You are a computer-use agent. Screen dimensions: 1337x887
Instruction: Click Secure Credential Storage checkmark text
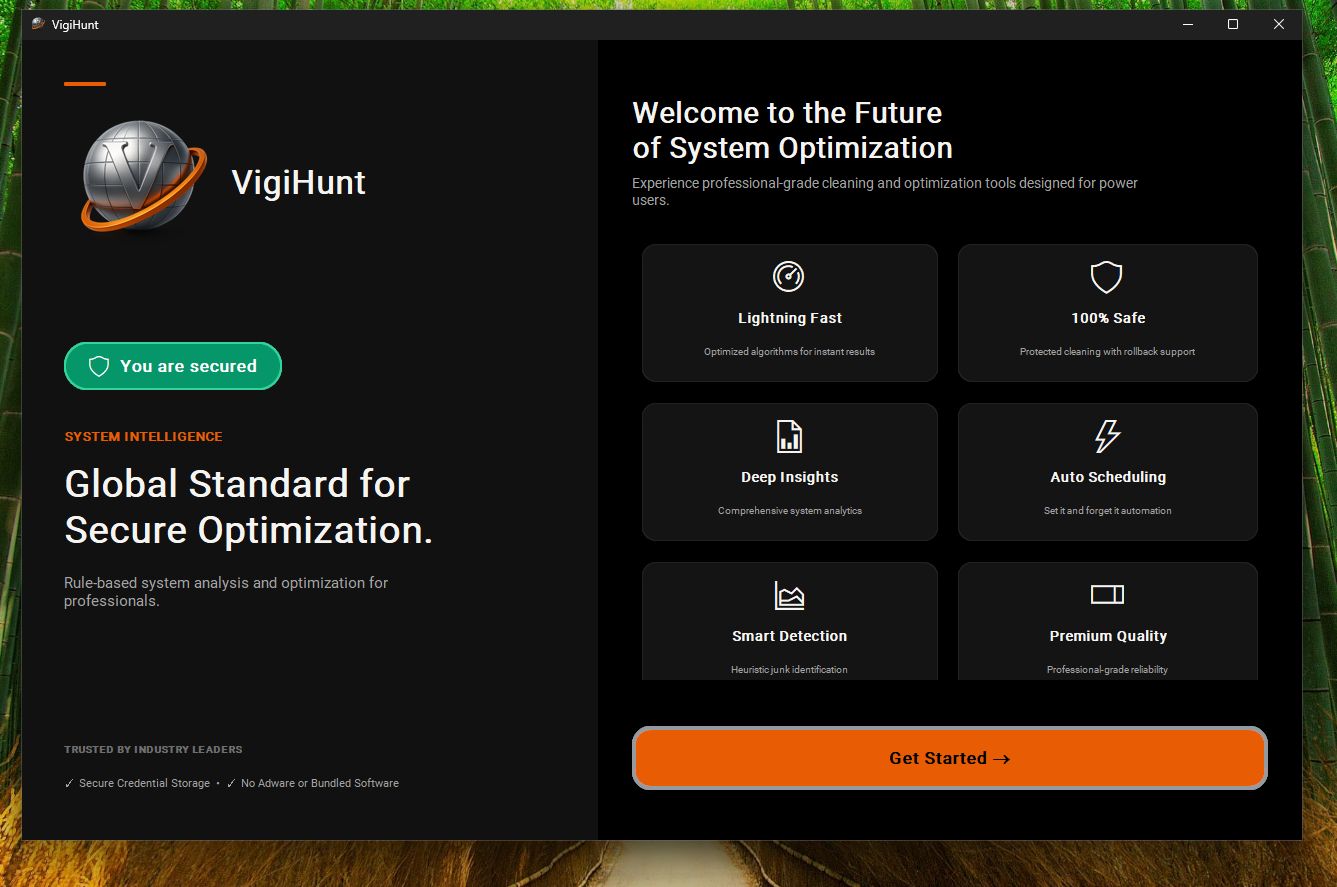point(137,783)
